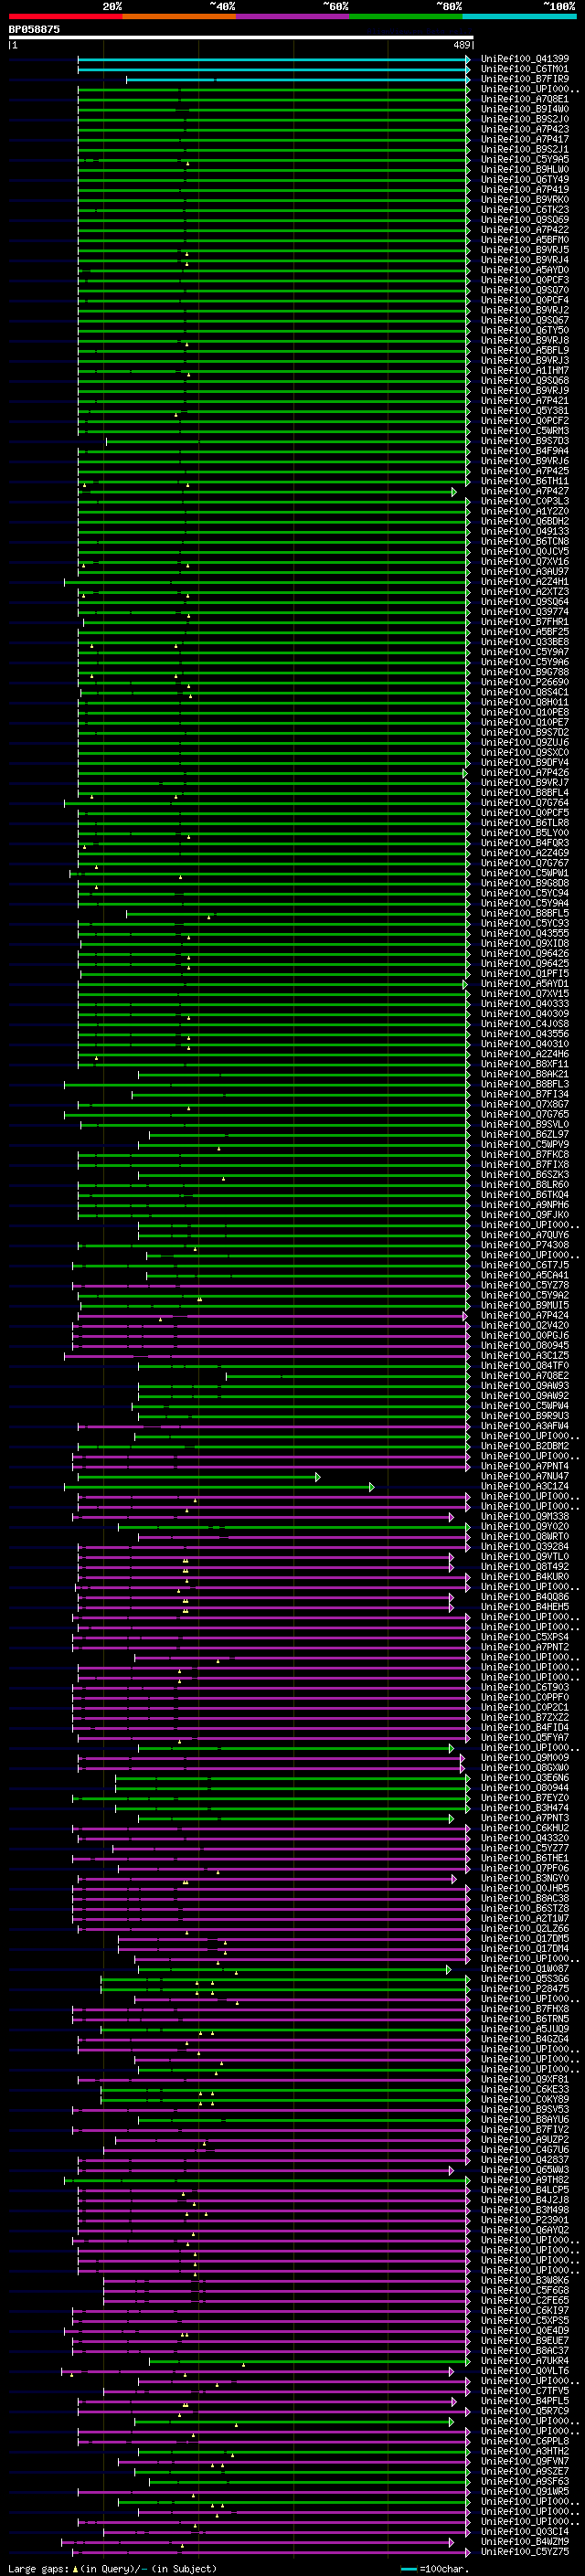View the UniRef100_A7P427 partial hit label
This screenshot has height=2576, width=585.
point(524,491)
